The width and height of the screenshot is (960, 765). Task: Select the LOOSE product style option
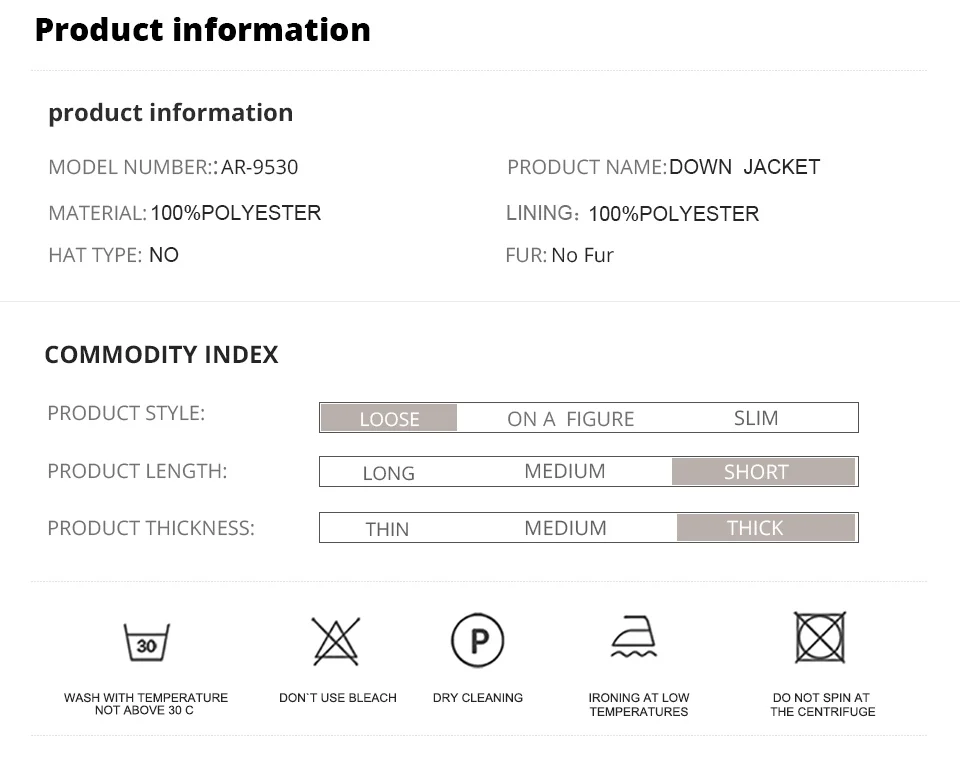pyautogui.click(x=389, y=418)
